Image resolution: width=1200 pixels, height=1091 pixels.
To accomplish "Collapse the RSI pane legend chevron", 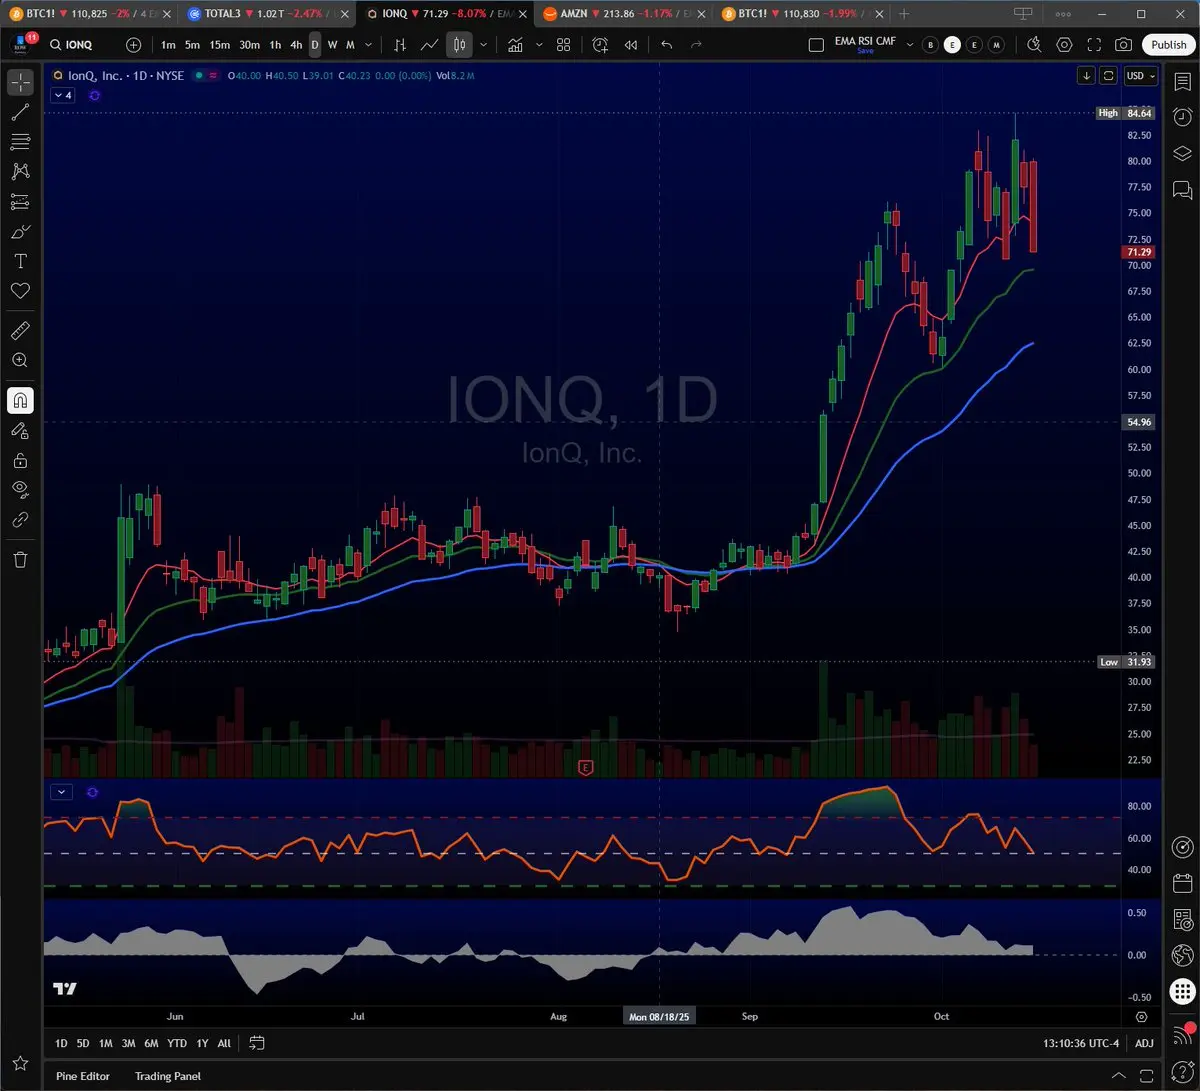I will click(62, 792).
